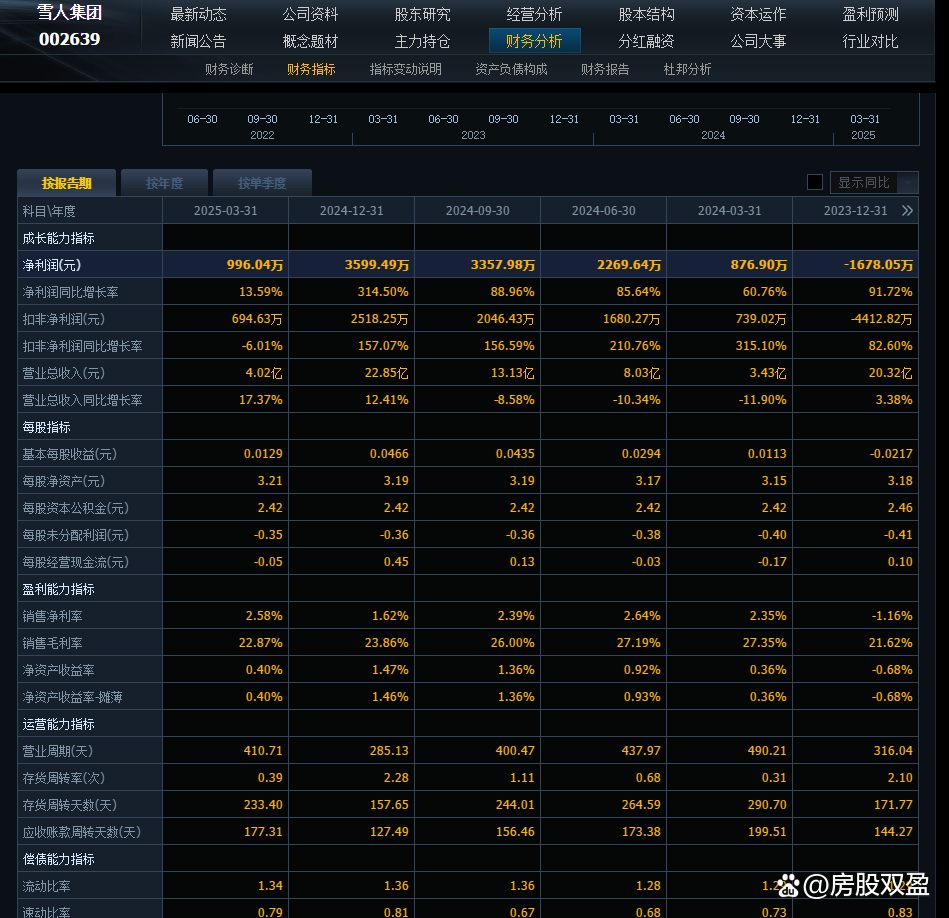949x918 pixels.
Task: Open the 显示同比 dropdown arrow
Action: pyautogui.click(x=908, y=182)
